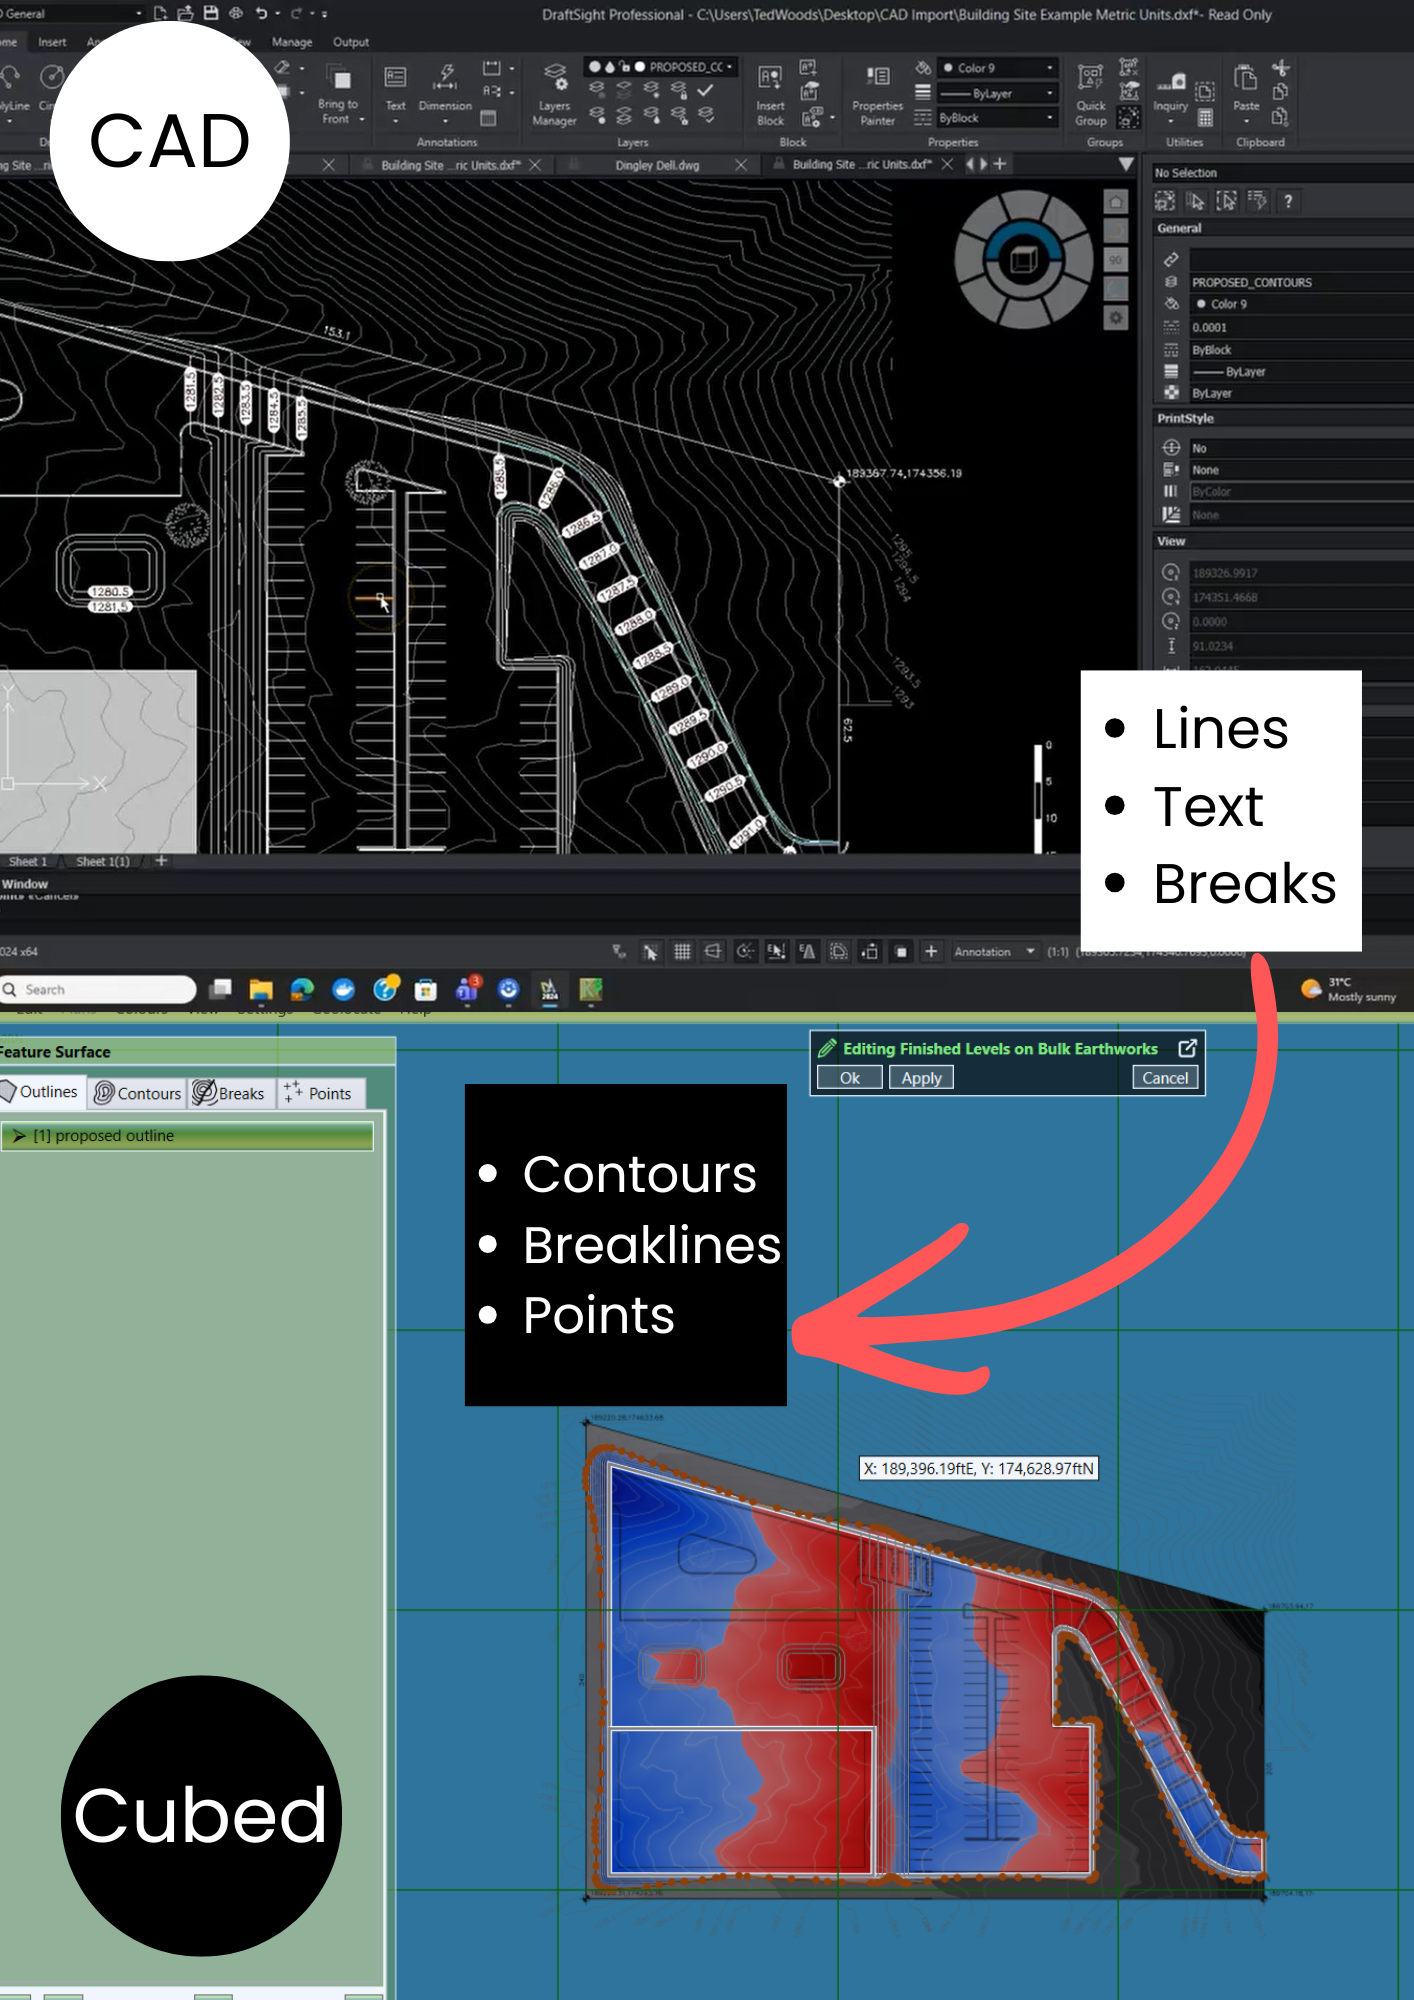
Task: Click Ok on Editing Finished Levels bar
Action: click(850, 1078)
